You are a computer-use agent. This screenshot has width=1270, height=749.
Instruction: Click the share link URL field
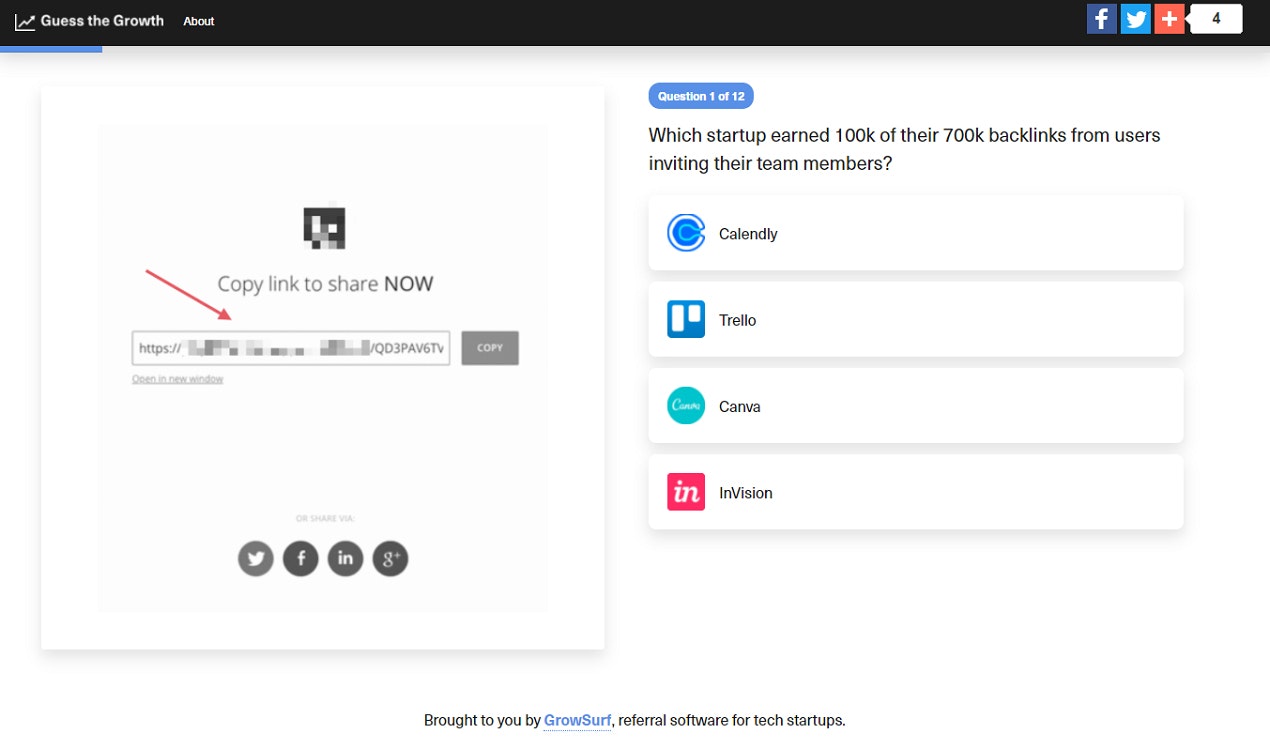point(291,348)
